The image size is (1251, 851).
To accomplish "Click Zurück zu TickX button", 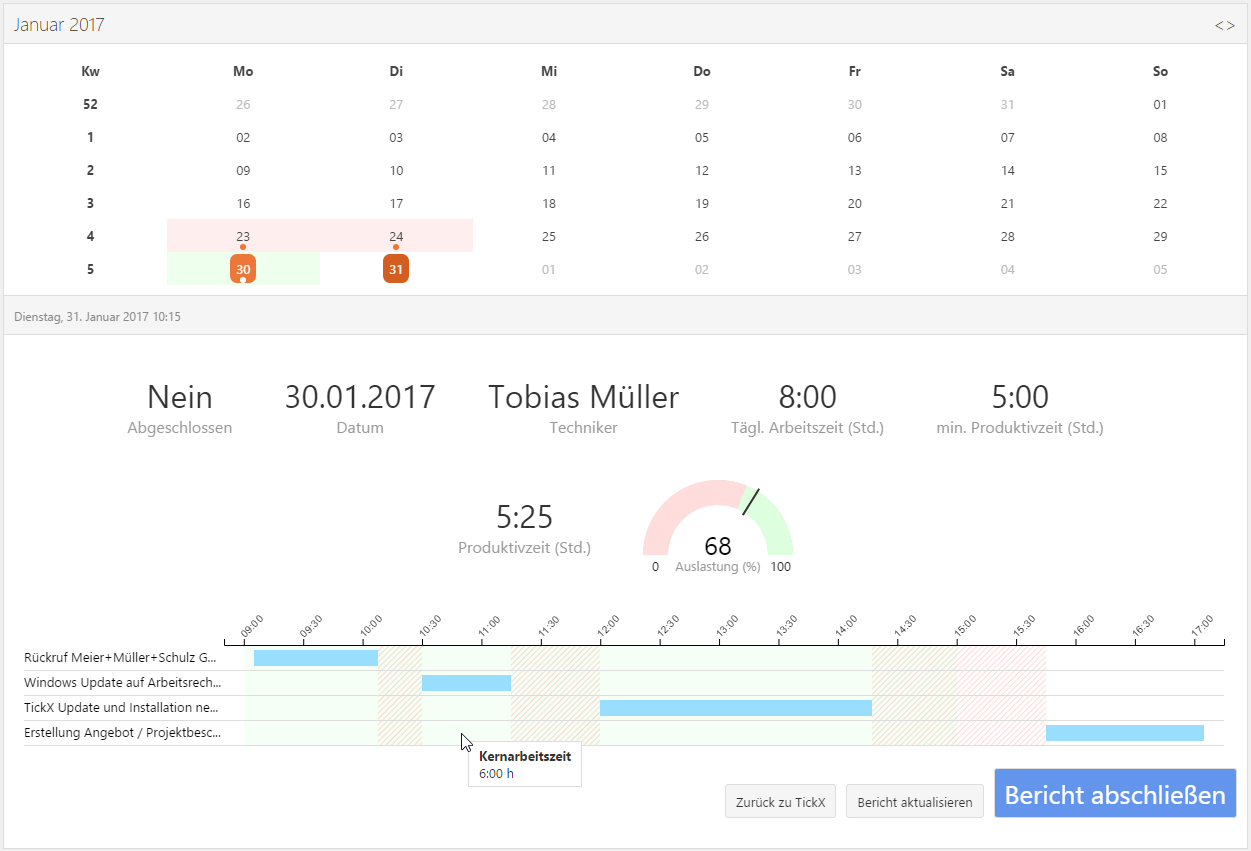I will click(781, 802).
